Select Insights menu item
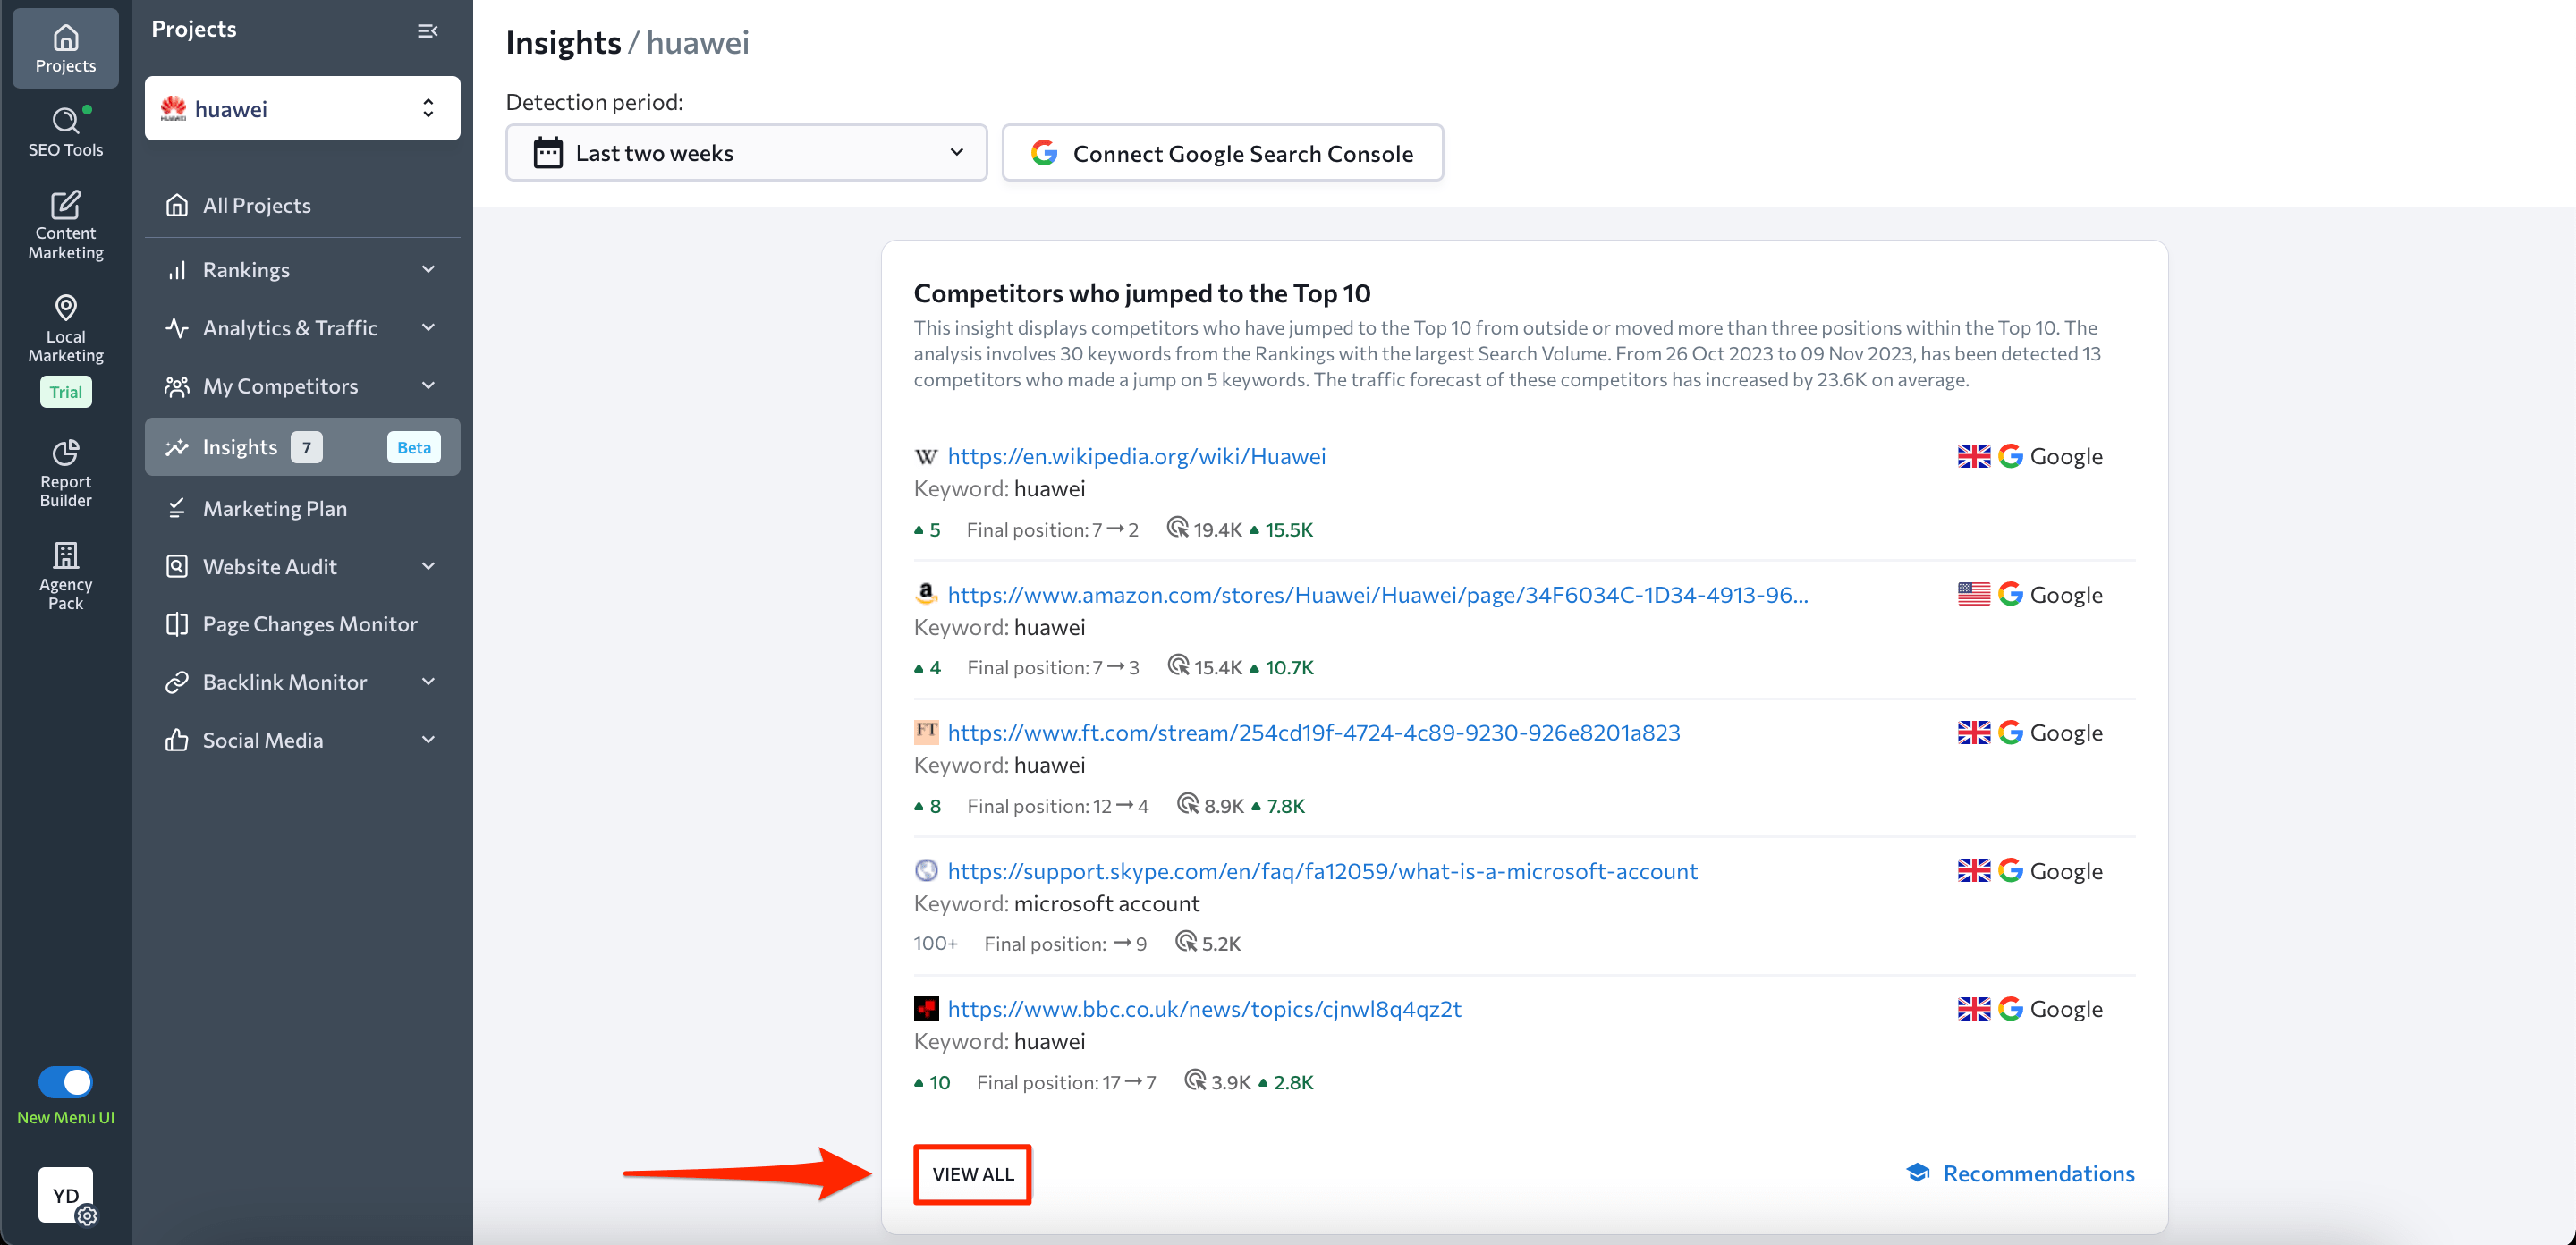This screenshot has height=1245, width=2576. click(302, 447)
